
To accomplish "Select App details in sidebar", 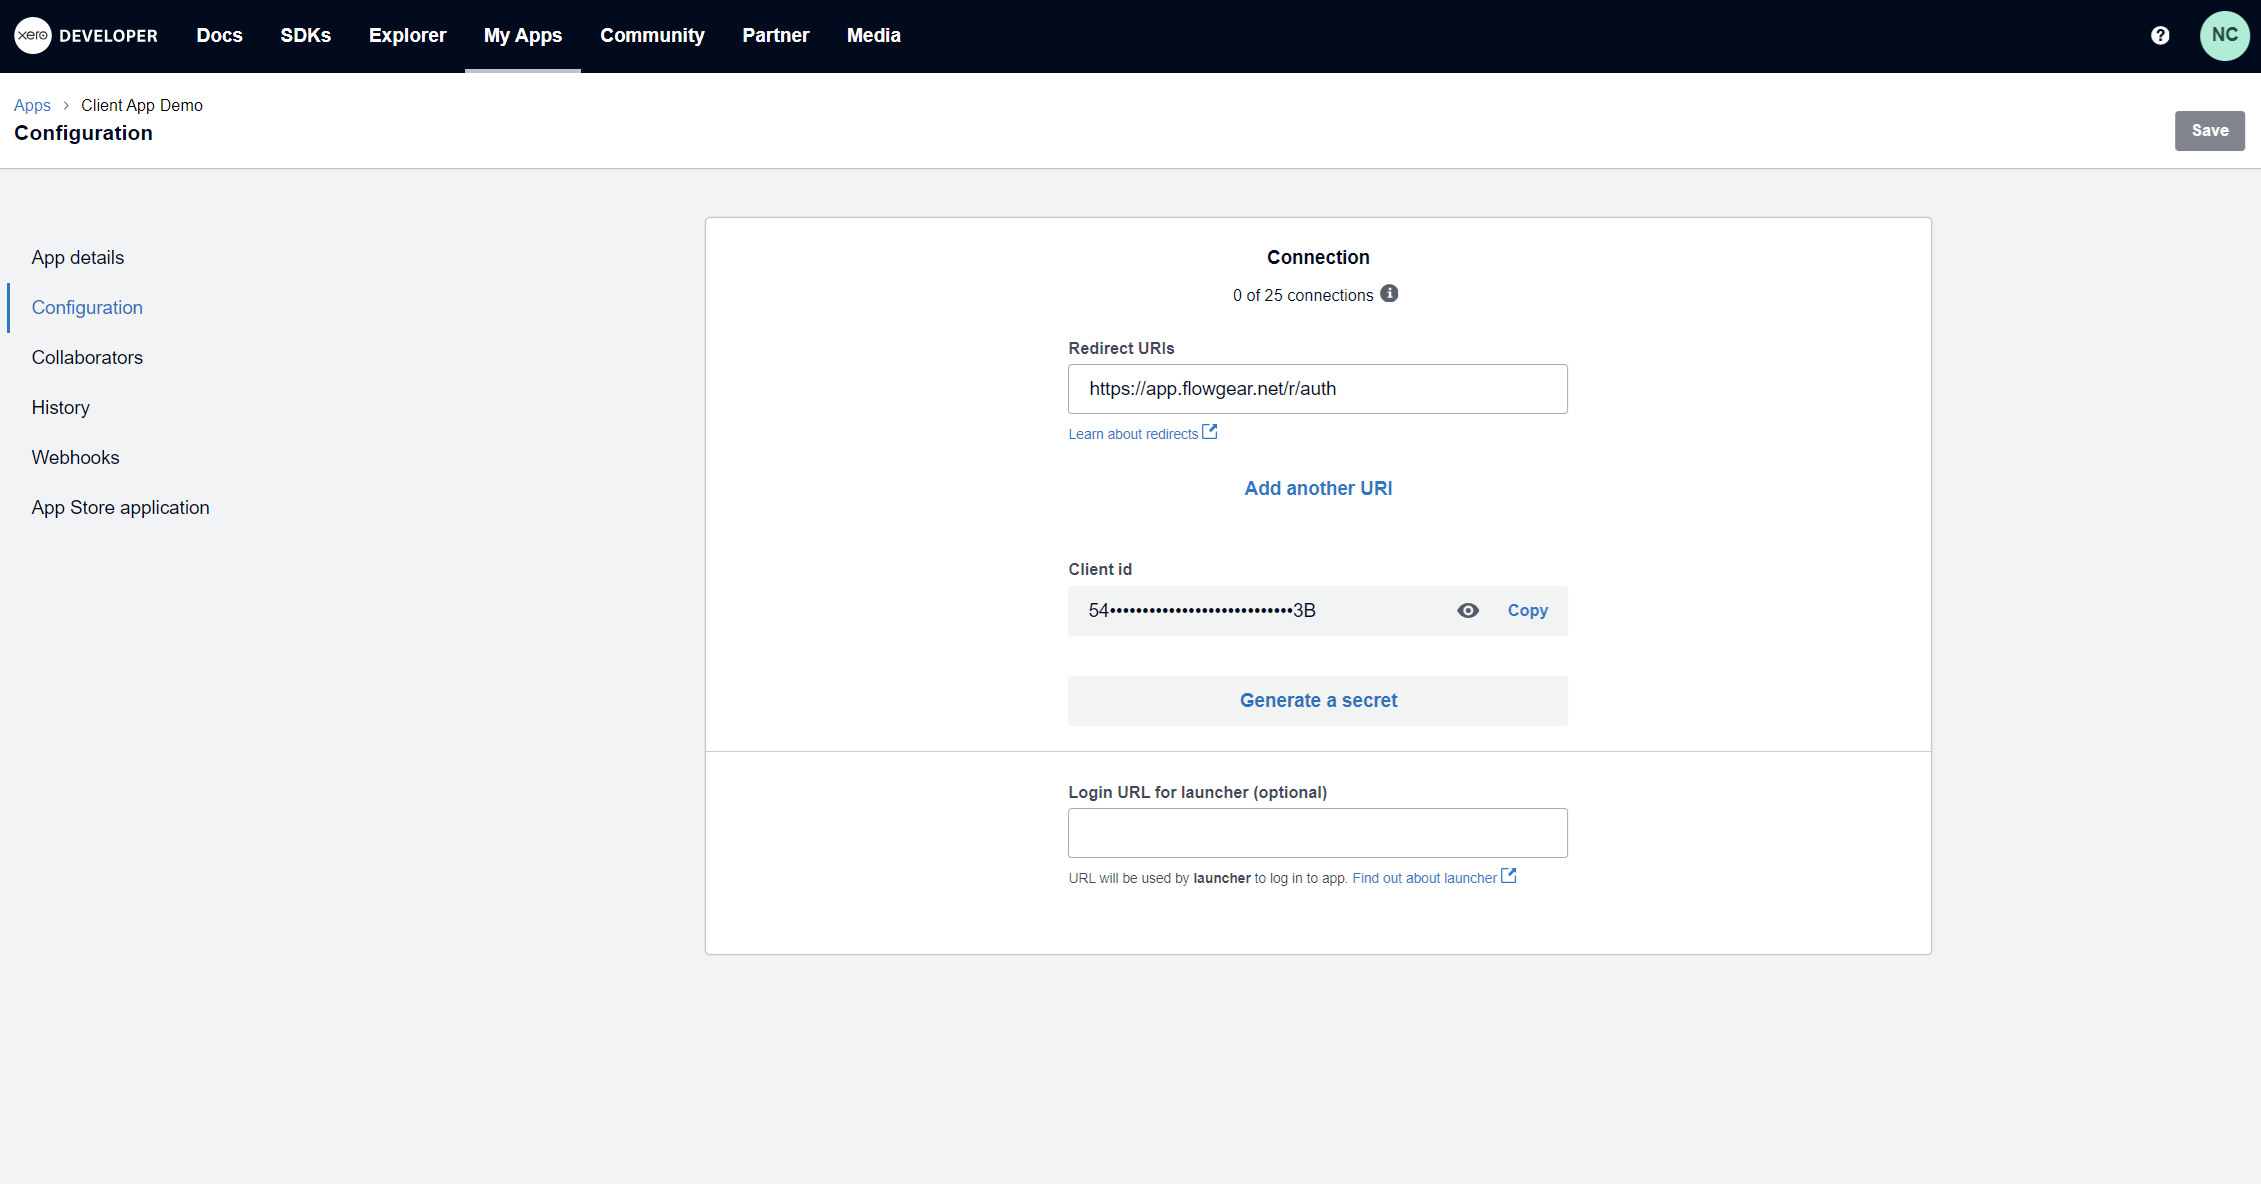I will 78,257.
